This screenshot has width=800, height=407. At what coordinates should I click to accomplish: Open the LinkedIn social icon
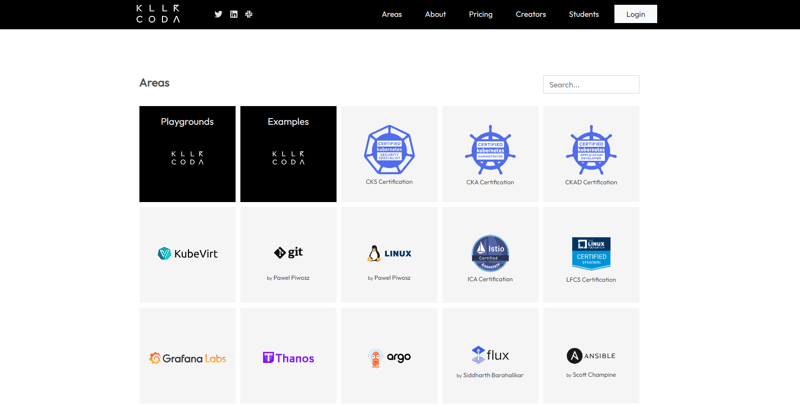234,14
